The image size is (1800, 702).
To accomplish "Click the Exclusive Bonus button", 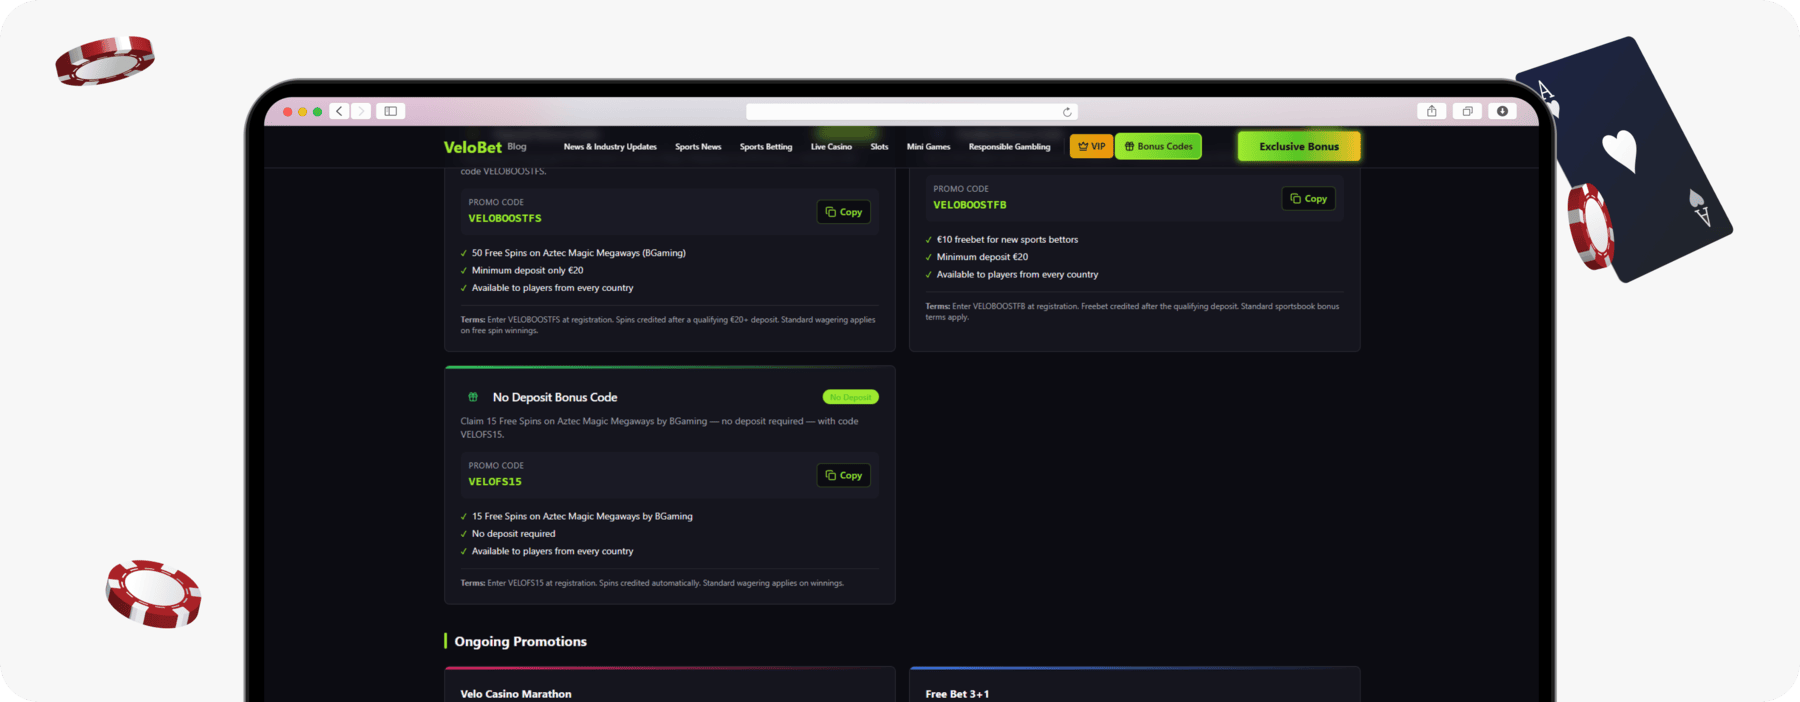I will [x=1299, y=146].
